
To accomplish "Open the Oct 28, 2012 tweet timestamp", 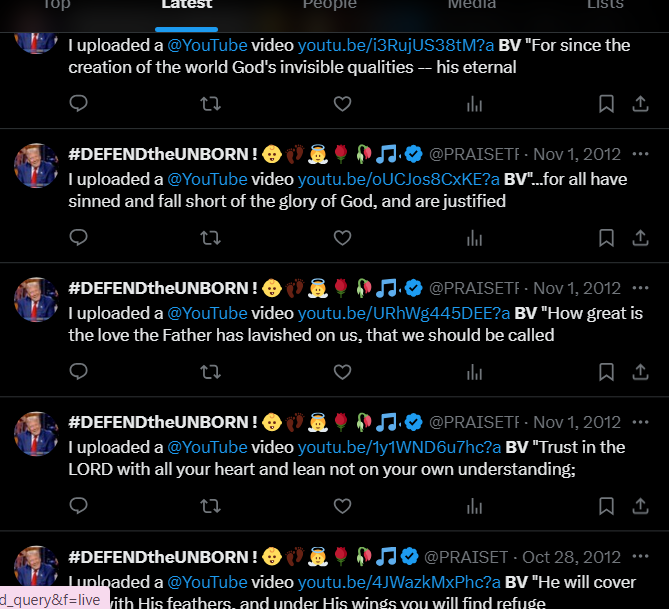I will 571,557.
